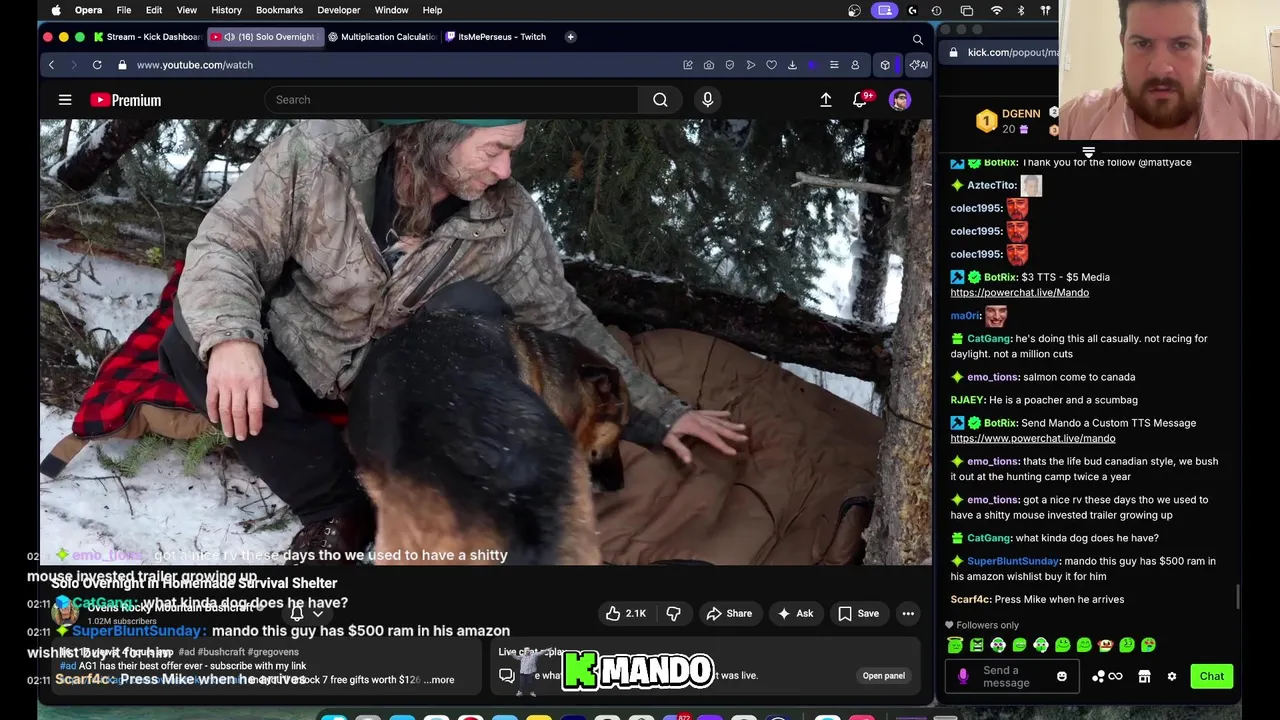Expand video description with ...more

[439, 680]
